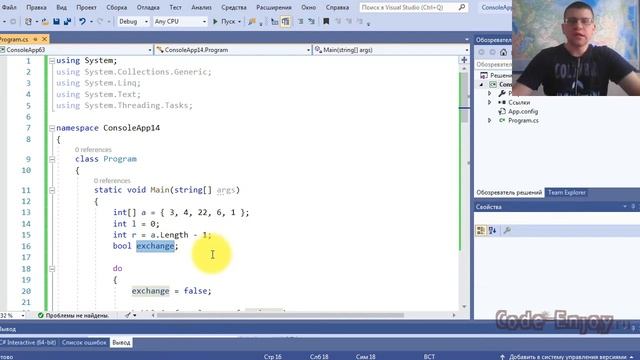
Task: Click the 0 references link above Main
Action: 112,180
